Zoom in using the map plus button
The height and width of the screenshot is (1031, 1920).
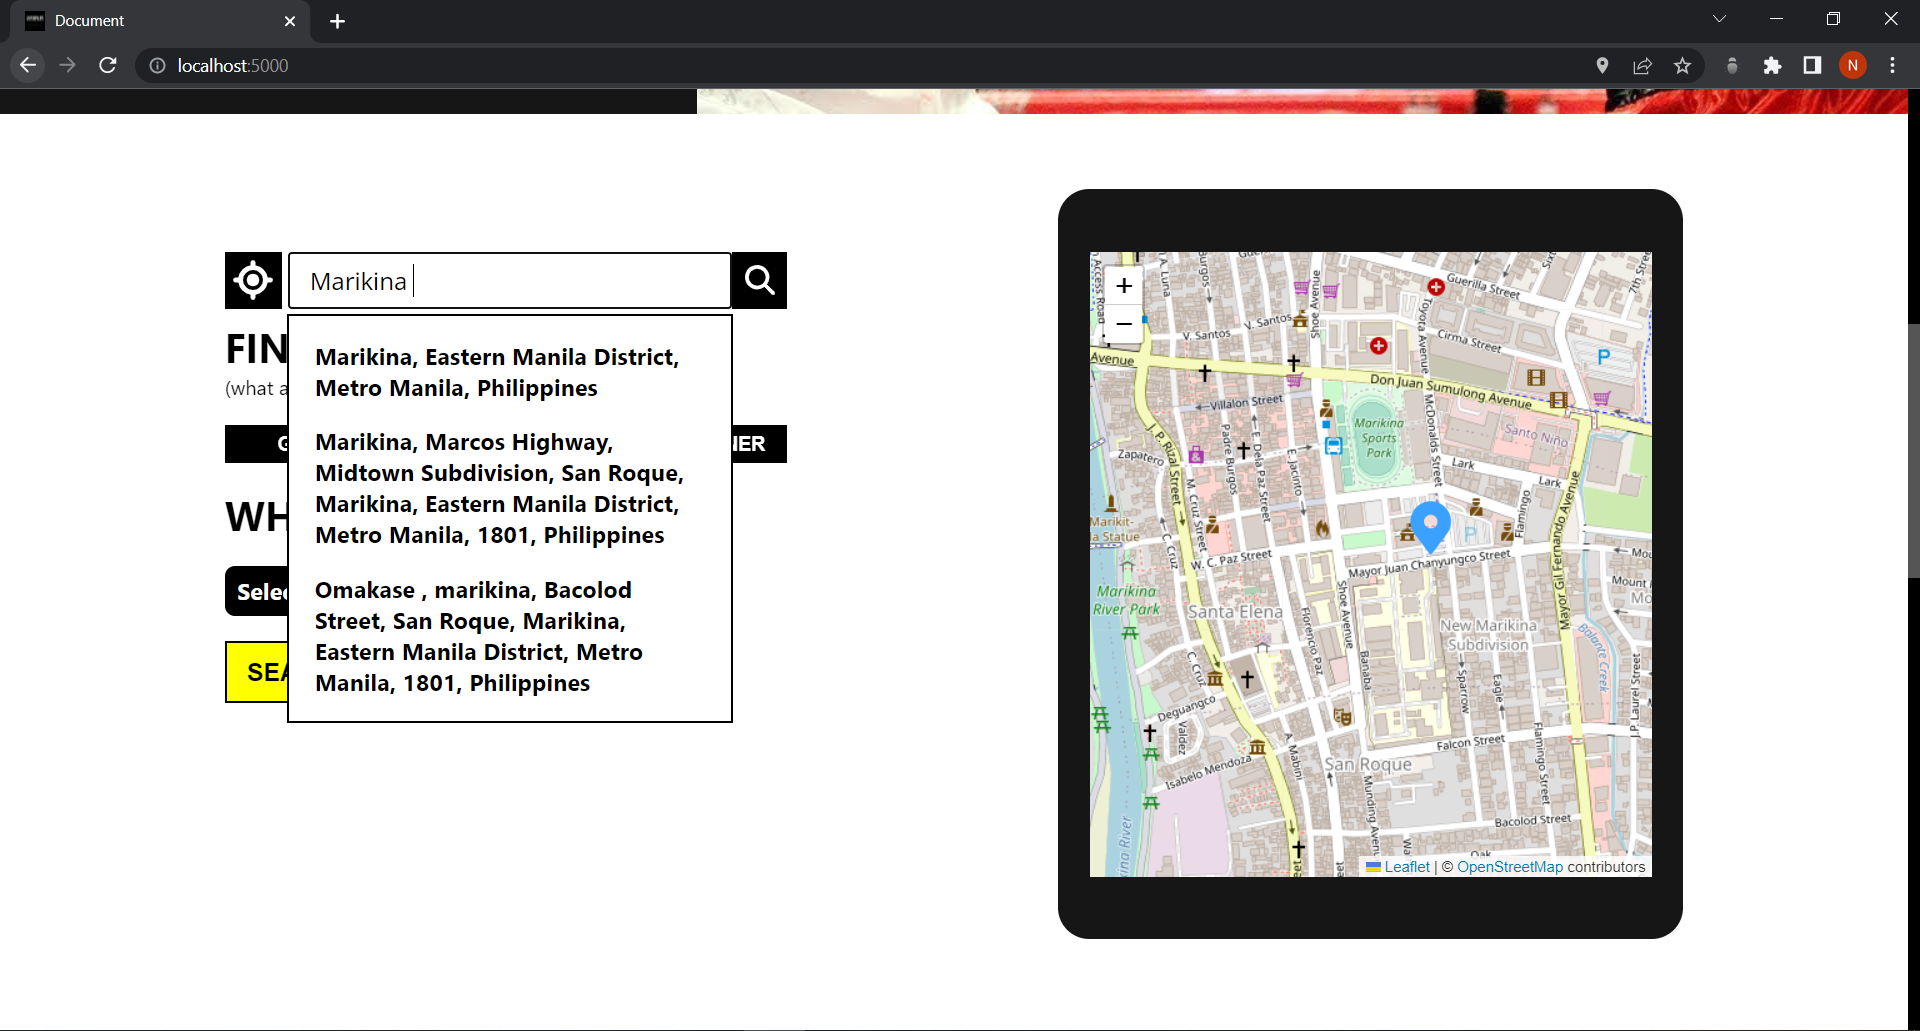pos(1124,286)
